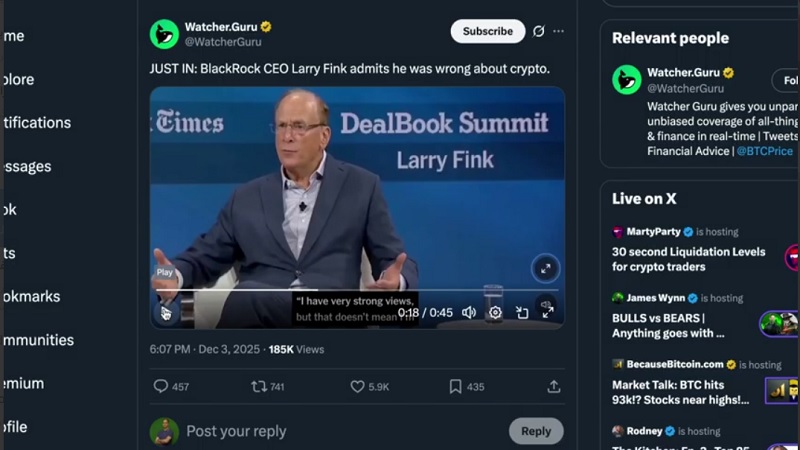Share the post via share icon
800x450 pixels.
(x=554, y=386)
